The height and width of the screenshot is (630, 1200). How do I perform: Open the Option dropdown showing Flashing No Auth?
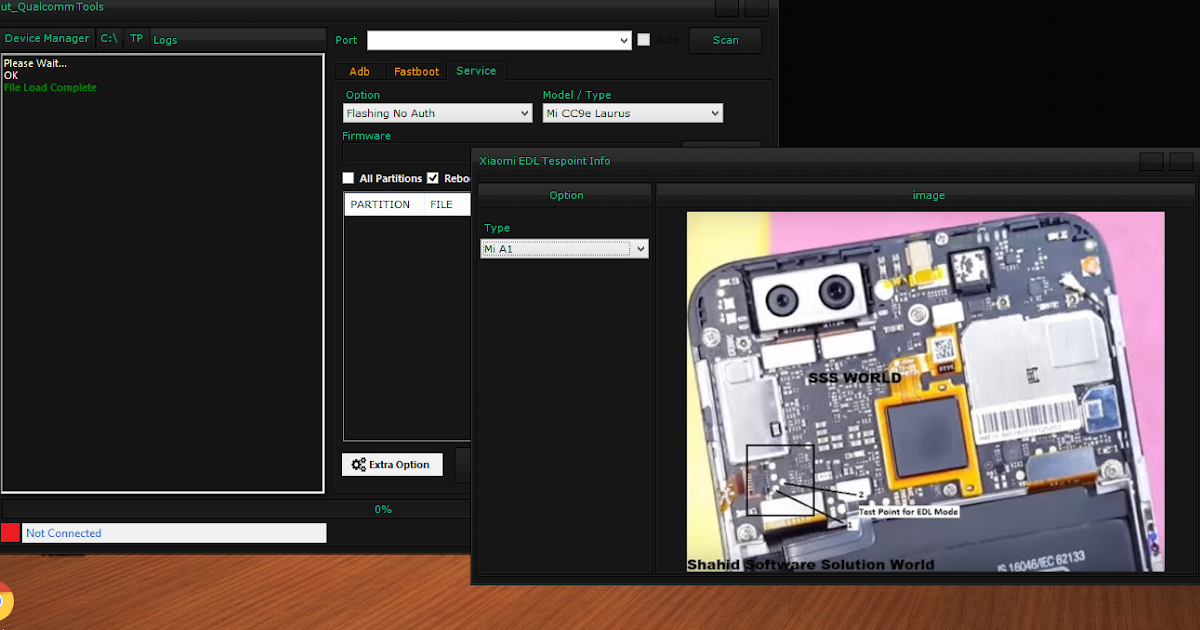(x=437, y=113)
